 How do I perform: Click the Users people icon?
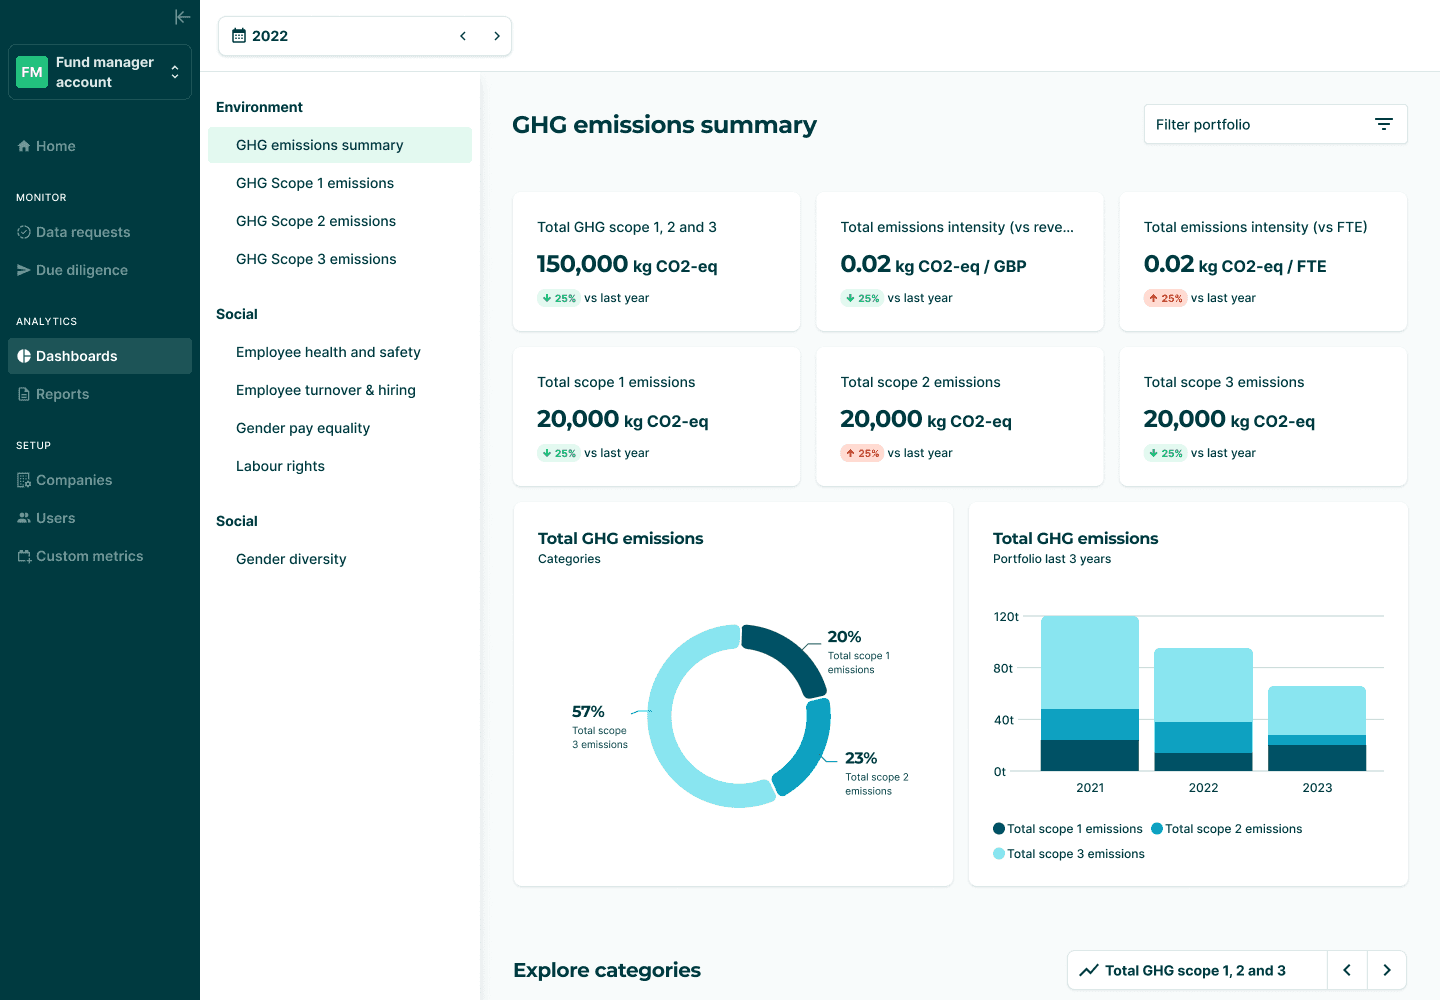(x=24, y=518)
